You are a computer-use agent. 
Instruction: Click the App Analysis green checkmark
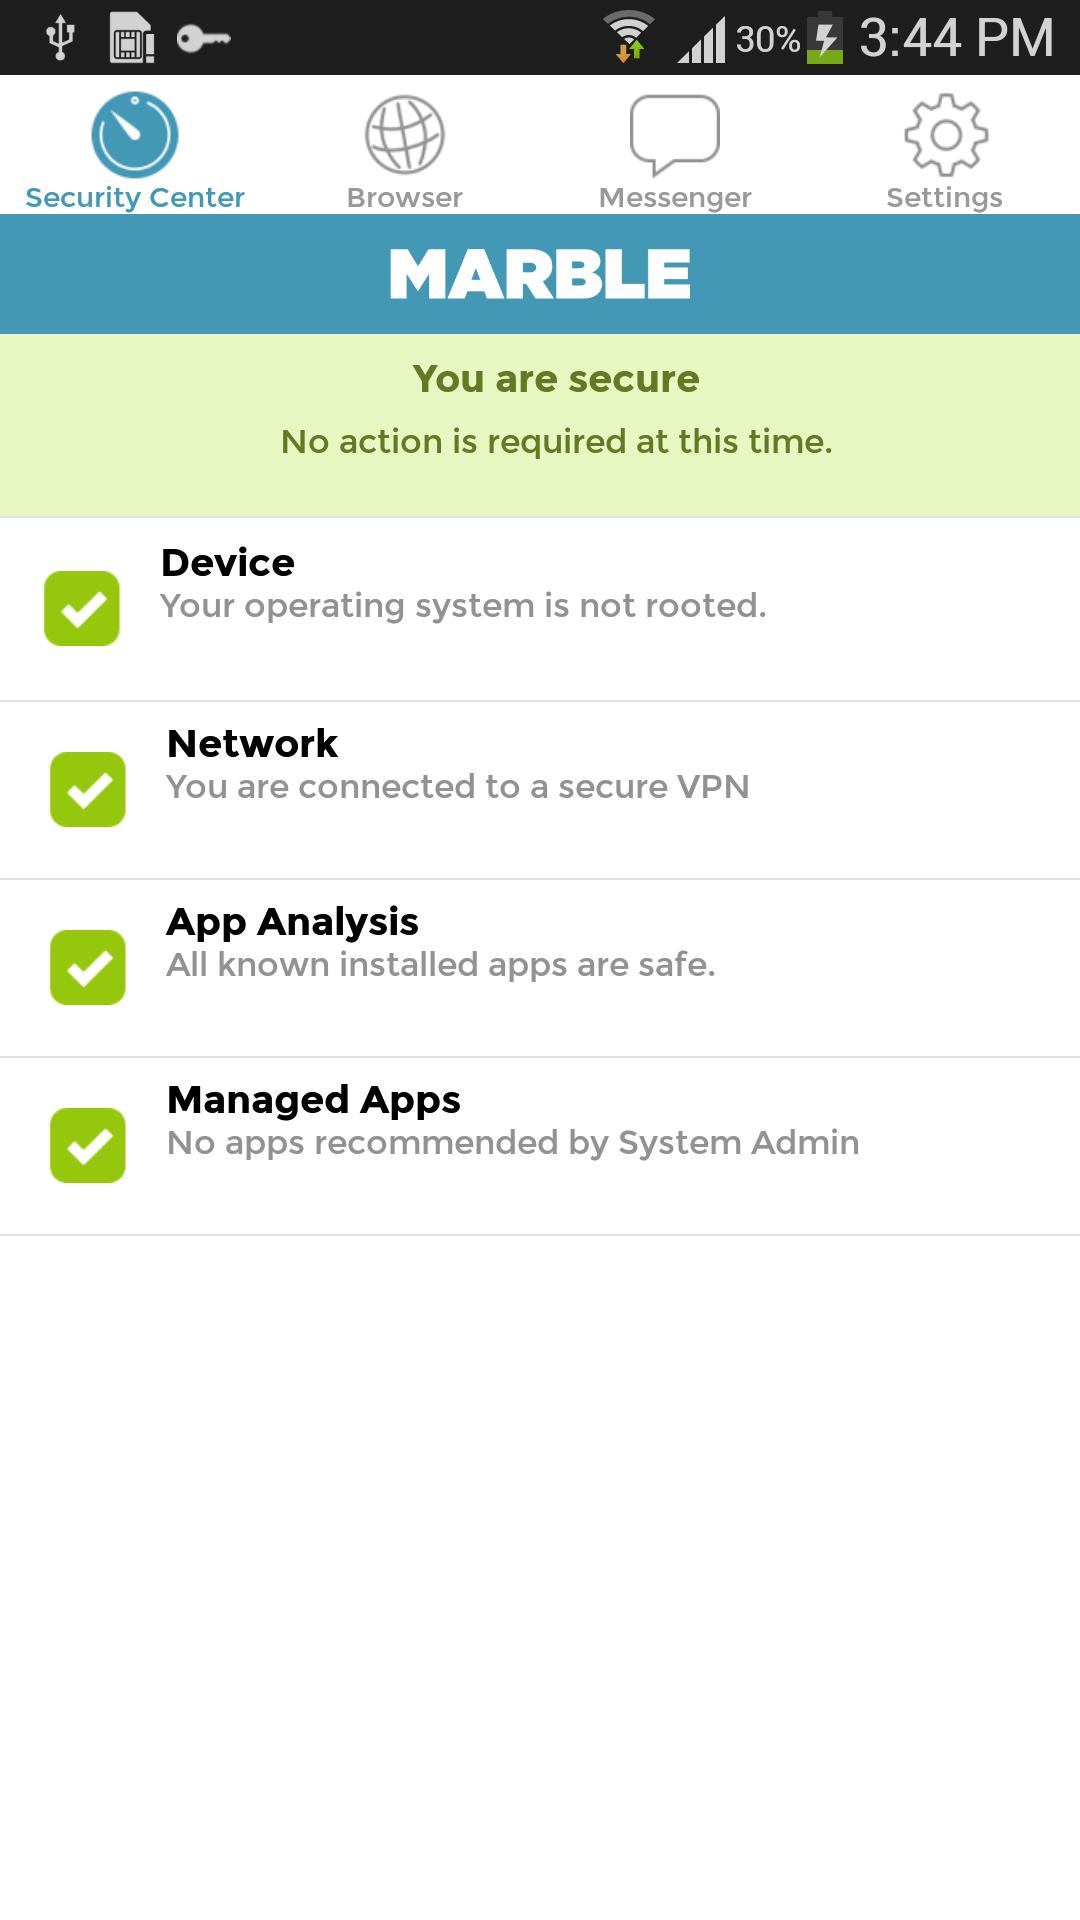88,967
